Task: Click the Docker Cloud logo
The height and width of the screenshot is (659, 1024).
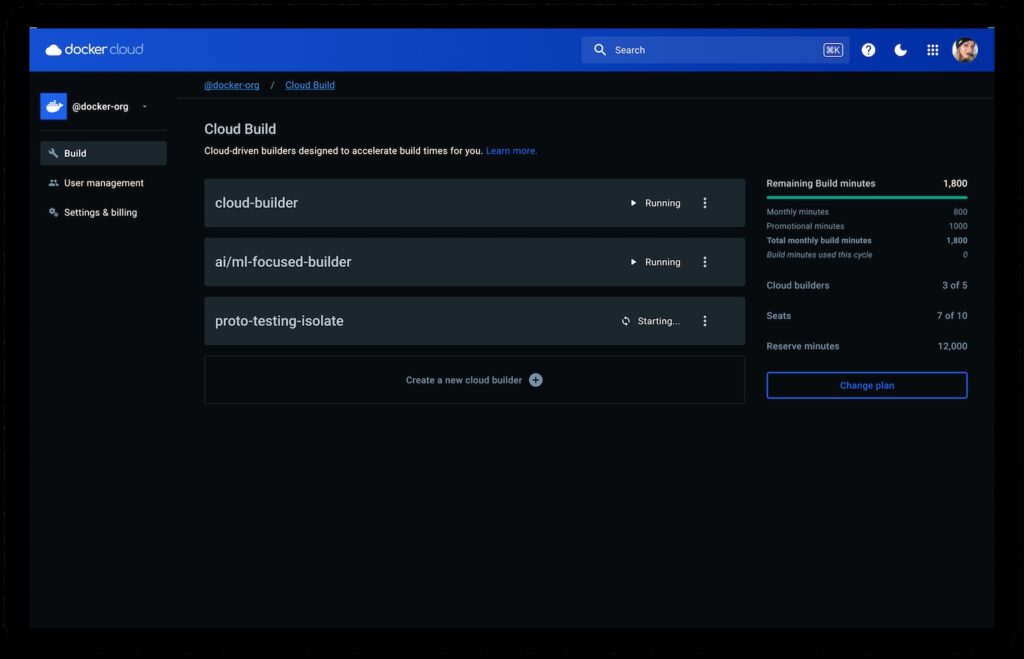Action: coord(94,50)
